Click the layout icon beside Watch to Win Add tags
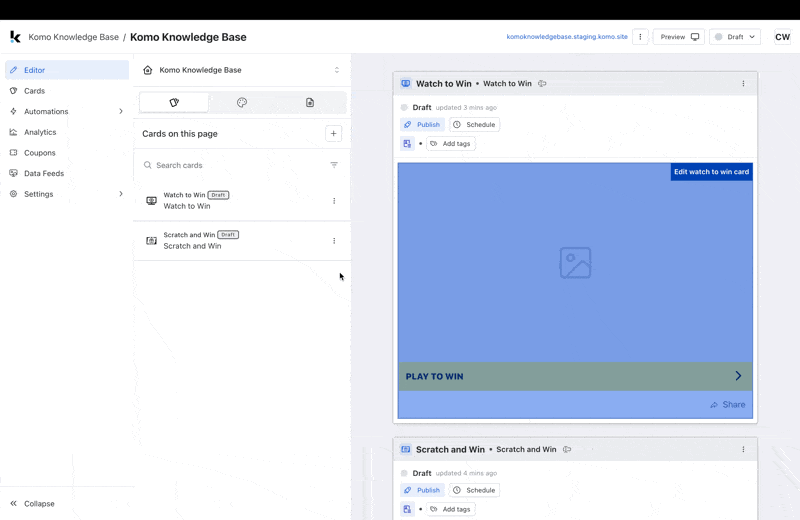The height and width of the screenshot is (520, 800). click(407, 144)
